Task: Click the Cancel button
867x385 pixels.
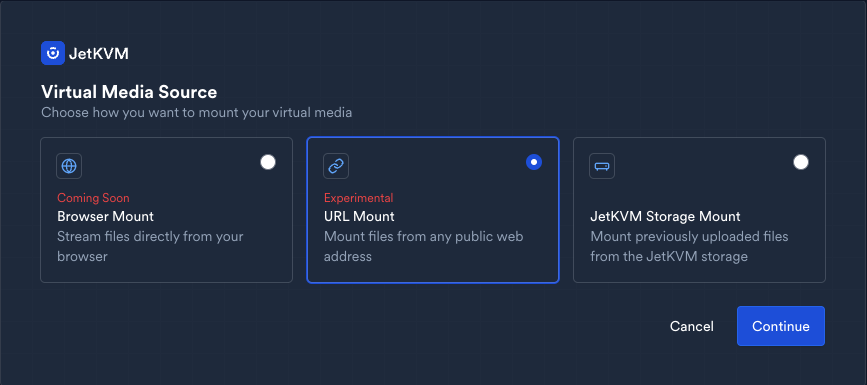Action: click(692, 326)
